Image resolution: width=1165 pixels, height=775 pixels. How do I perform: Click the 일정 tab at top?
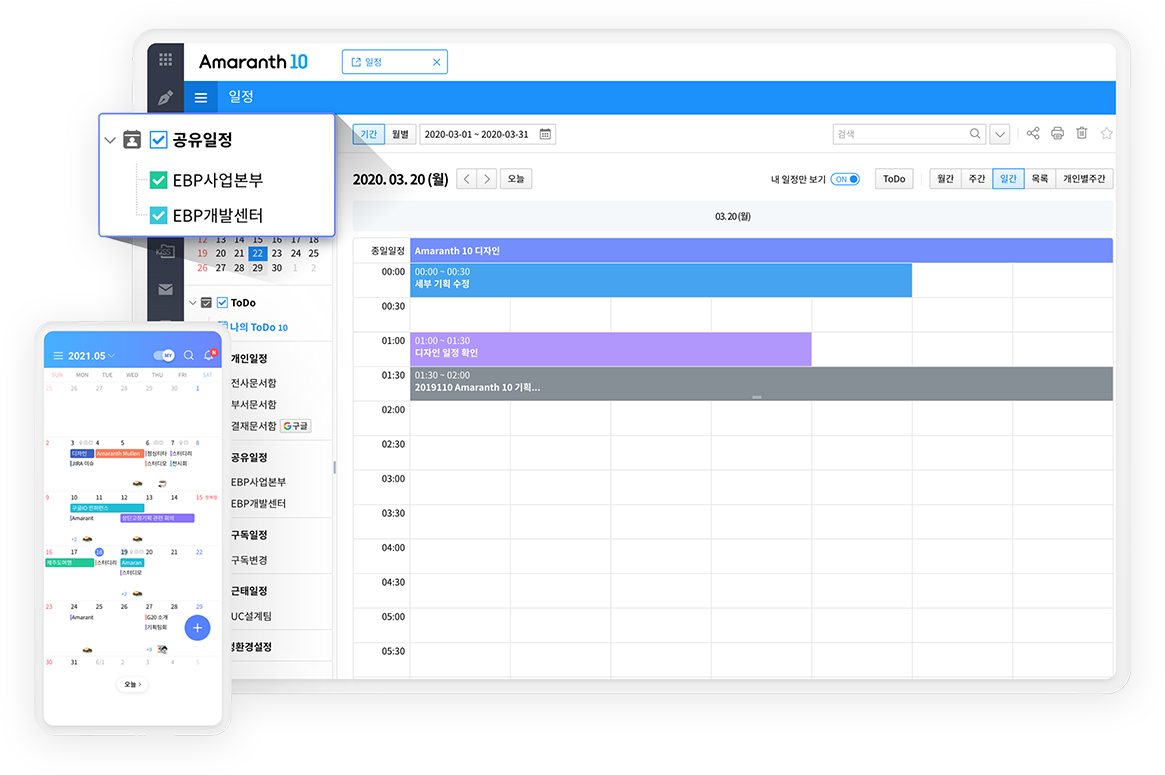[395, 62]
